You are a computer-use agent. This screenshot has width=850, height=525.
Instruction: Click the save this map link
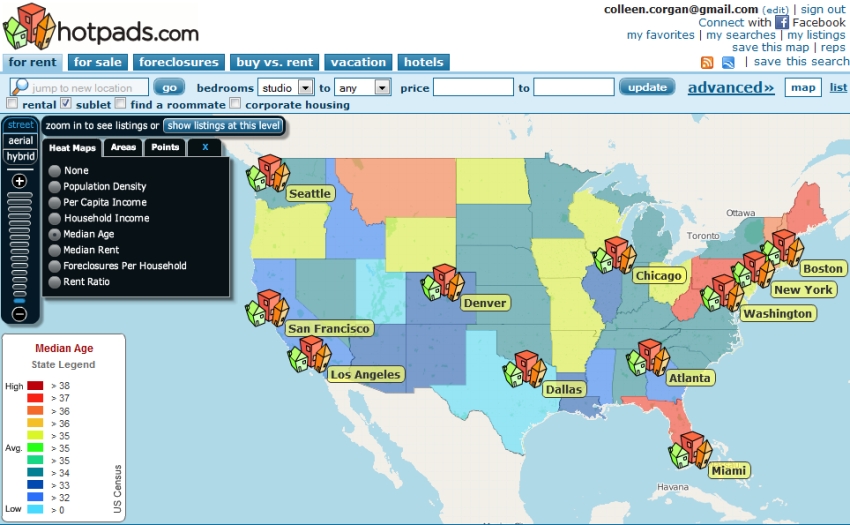770,48
